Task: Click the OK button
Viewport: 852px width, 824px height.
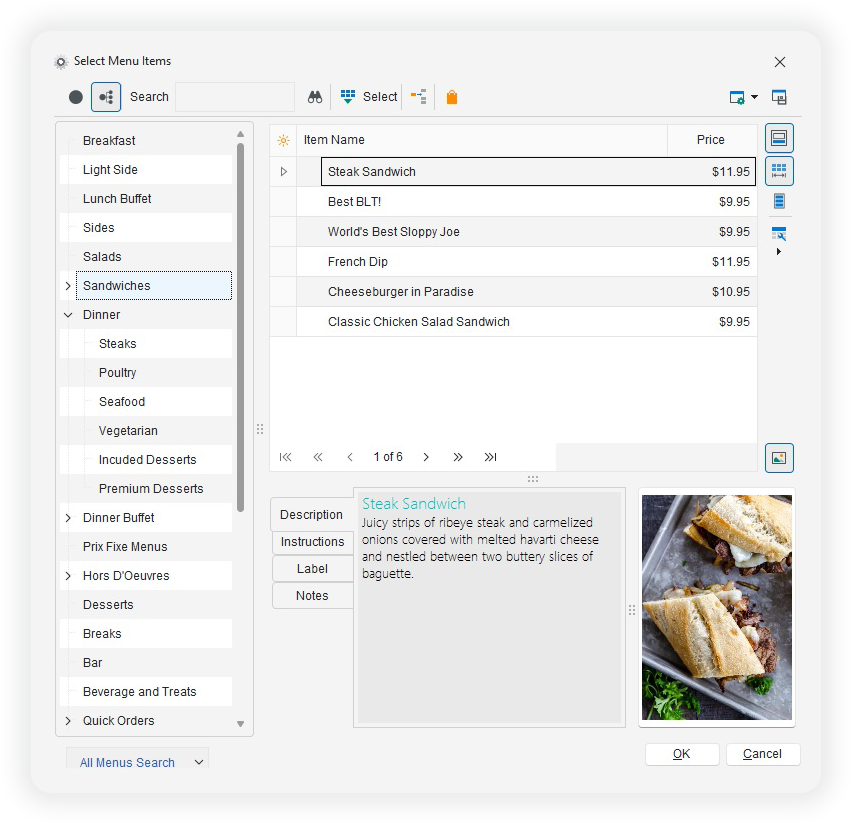Action: (681, 754)
